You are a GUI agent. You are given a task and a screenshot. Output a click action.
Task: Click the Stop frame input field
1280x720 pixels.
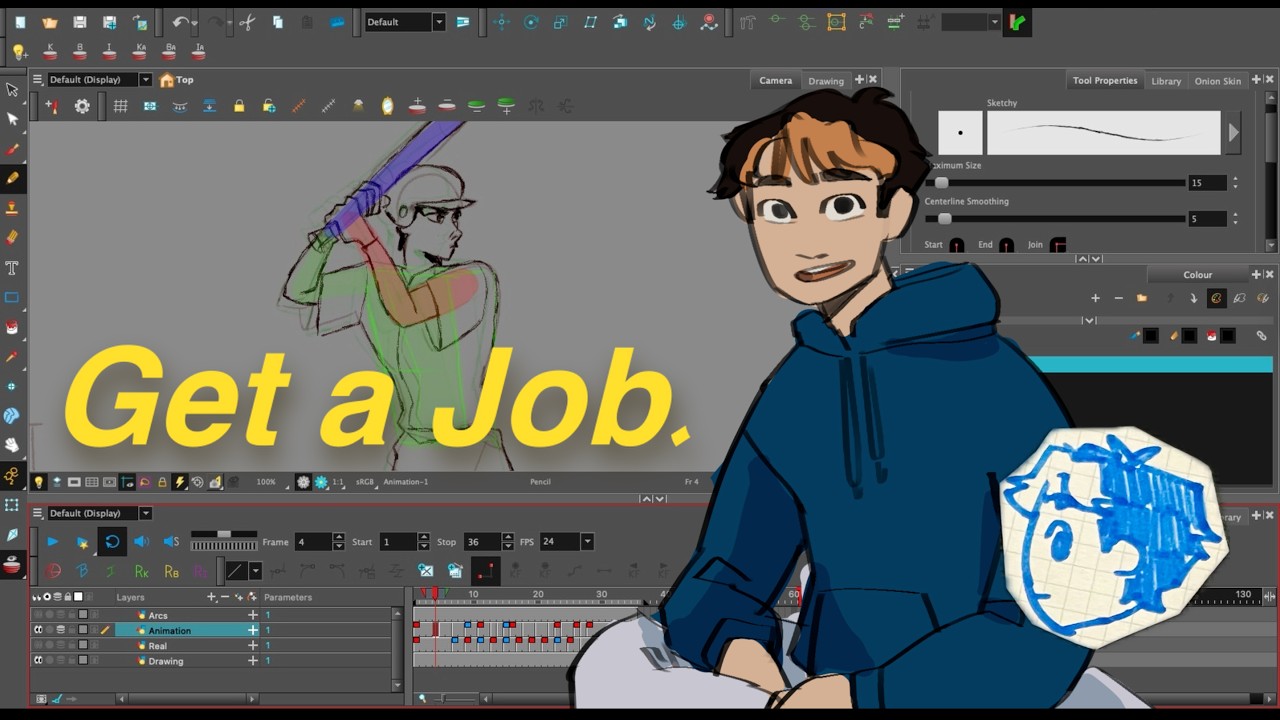484,542
